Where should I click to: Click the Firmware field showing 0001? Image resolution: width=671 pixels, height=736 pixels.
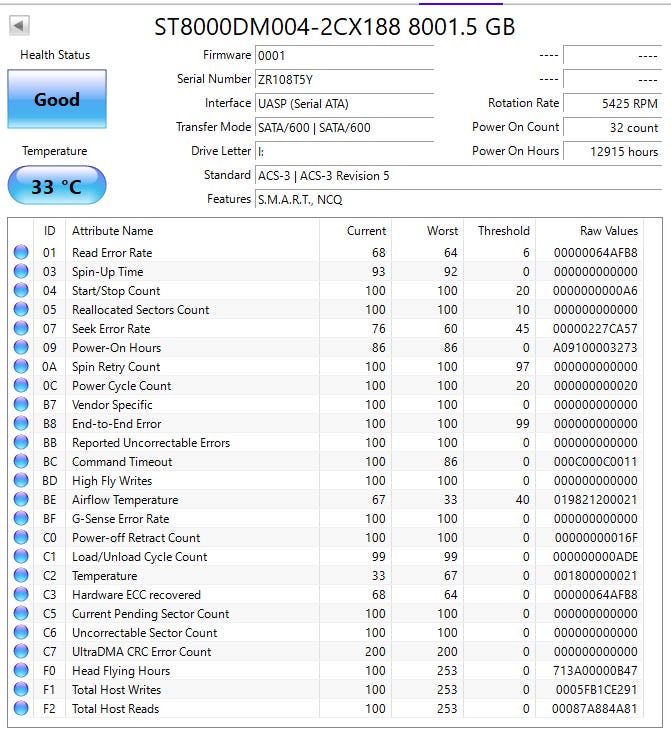tap(344, 56)
